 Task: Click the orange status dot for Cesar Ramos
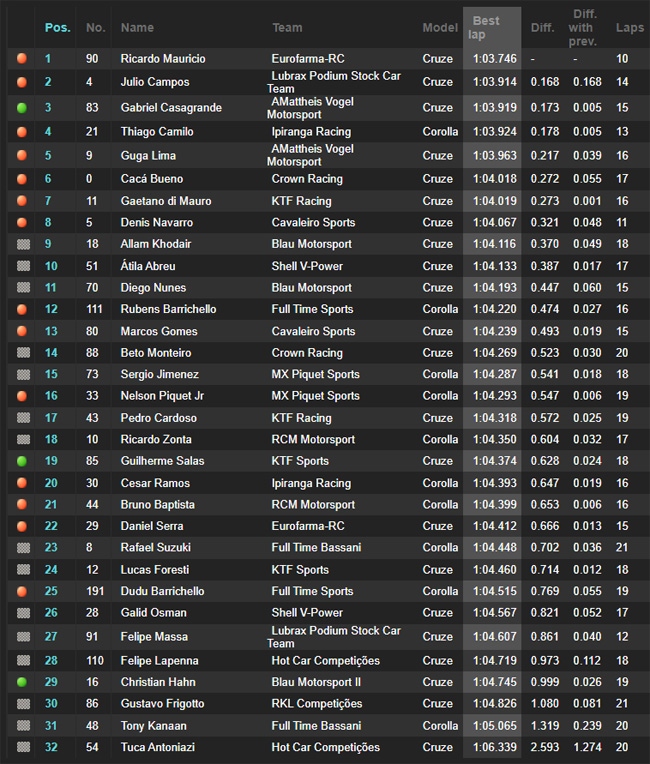22,483
